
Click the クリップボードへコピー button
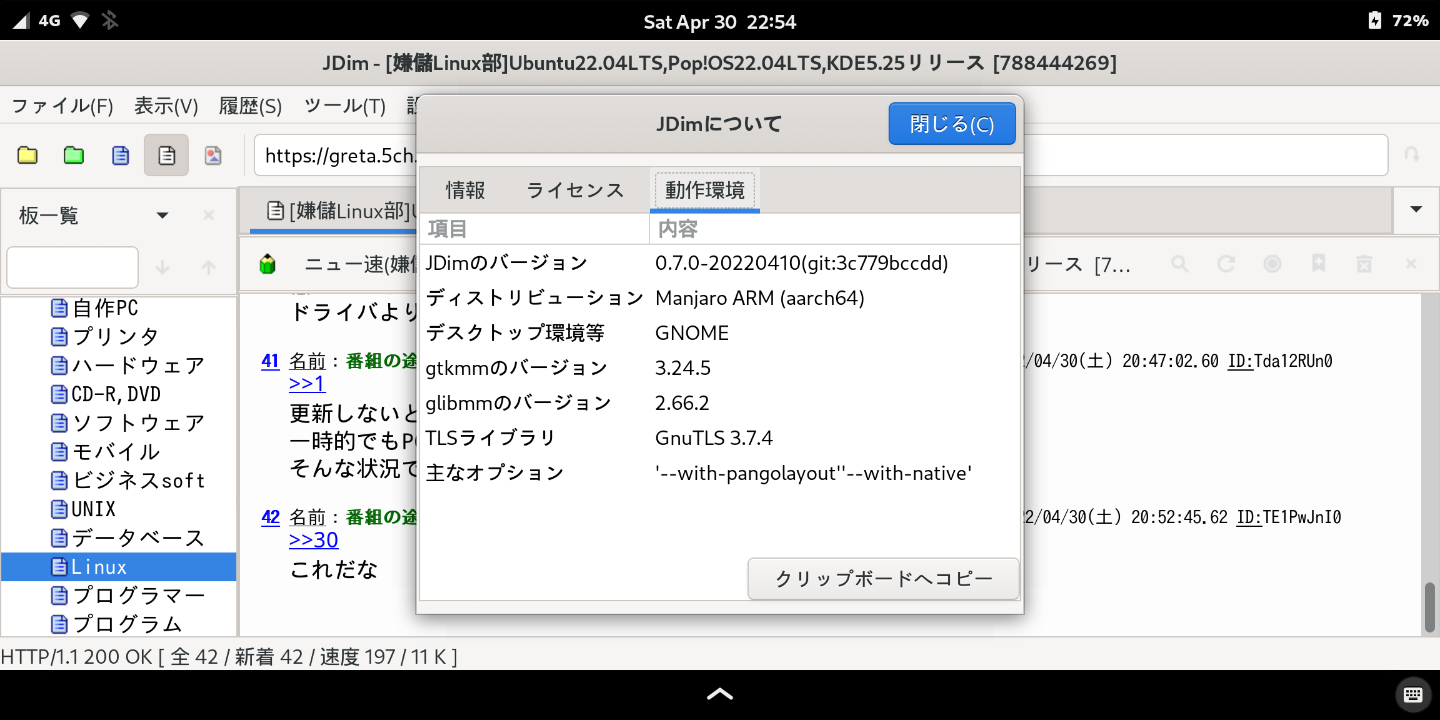[884, 579]
